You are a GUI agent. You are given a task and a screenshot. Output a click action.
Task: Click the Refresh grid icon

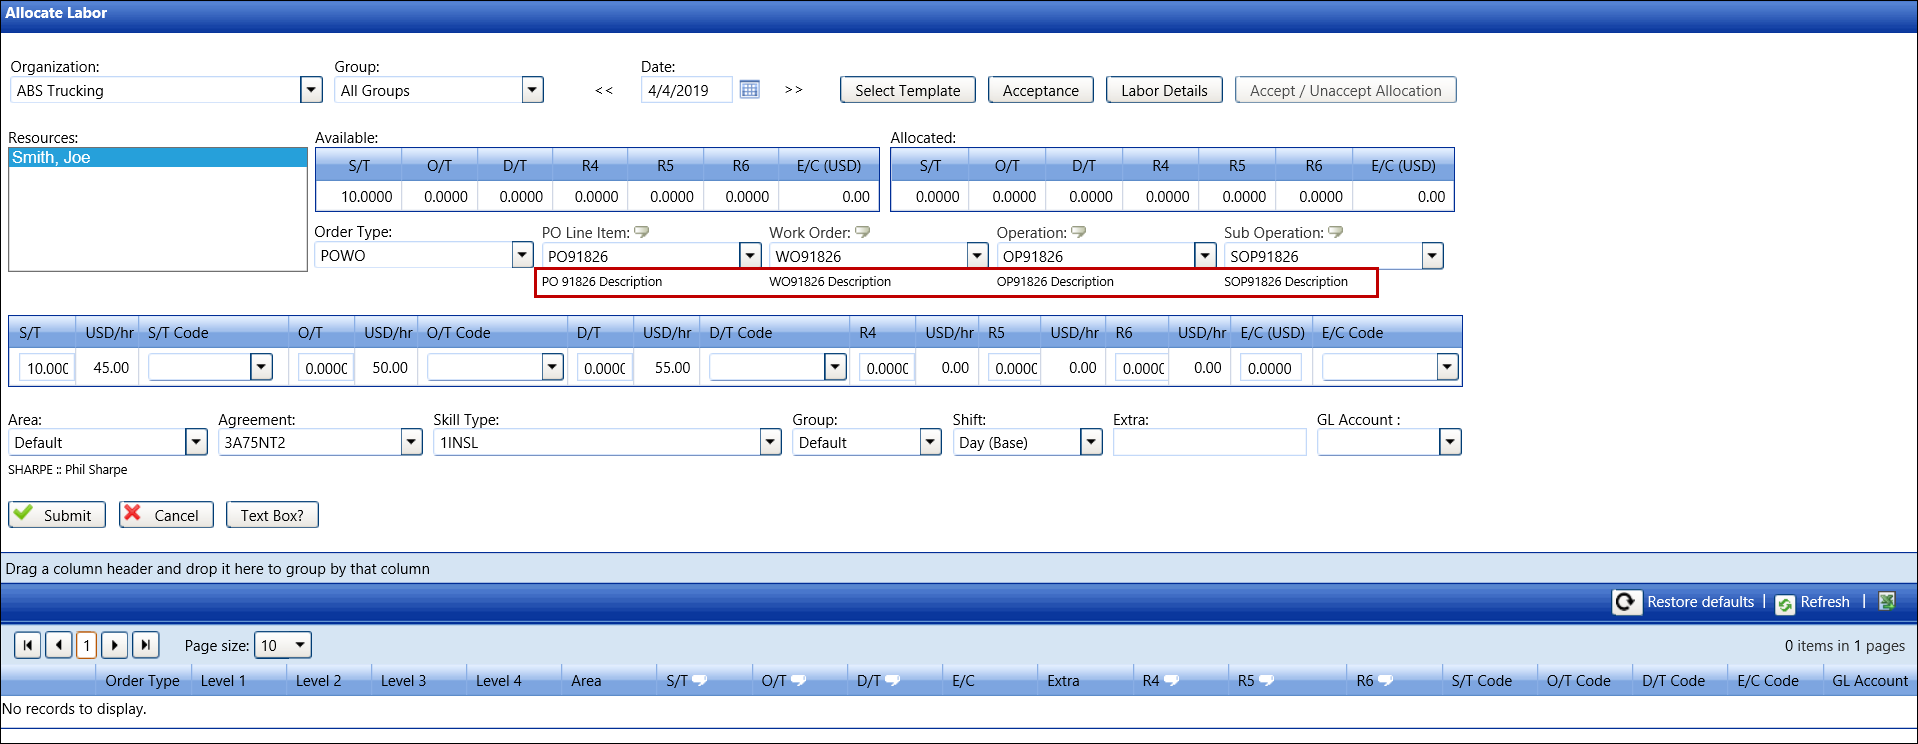coord(1785,603)
